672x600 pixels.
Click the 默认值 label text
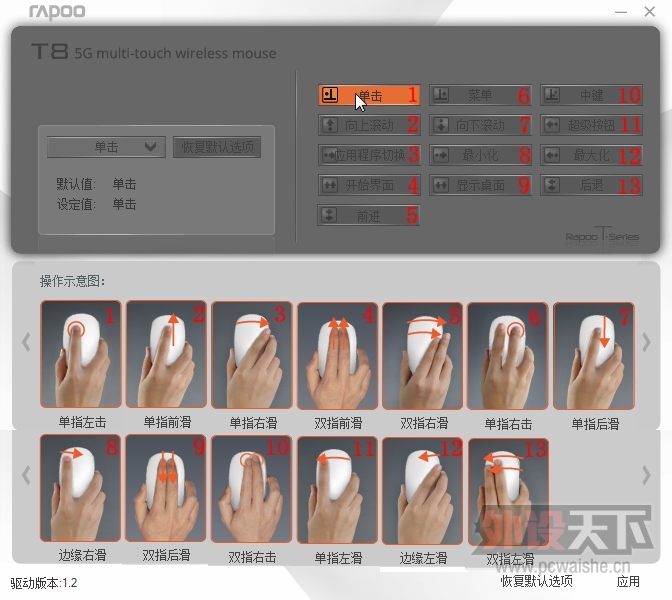coord(76,184)
